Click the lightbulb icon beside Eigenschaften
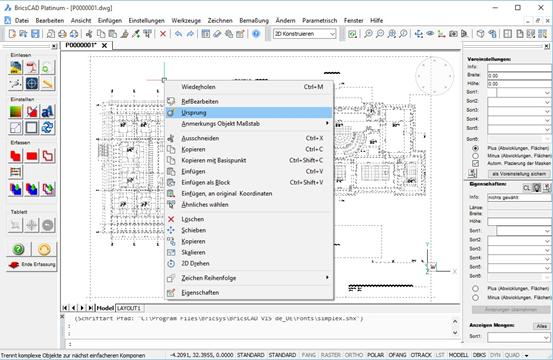Image resolution: width=553 pixels, height=360 pixels. pos(536,188)
